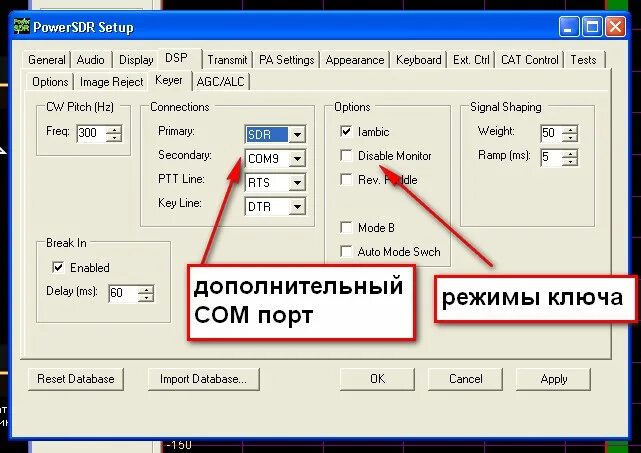Switch to the Audio tab
This screenshot has height=453, width=641.
click(90, 60)
